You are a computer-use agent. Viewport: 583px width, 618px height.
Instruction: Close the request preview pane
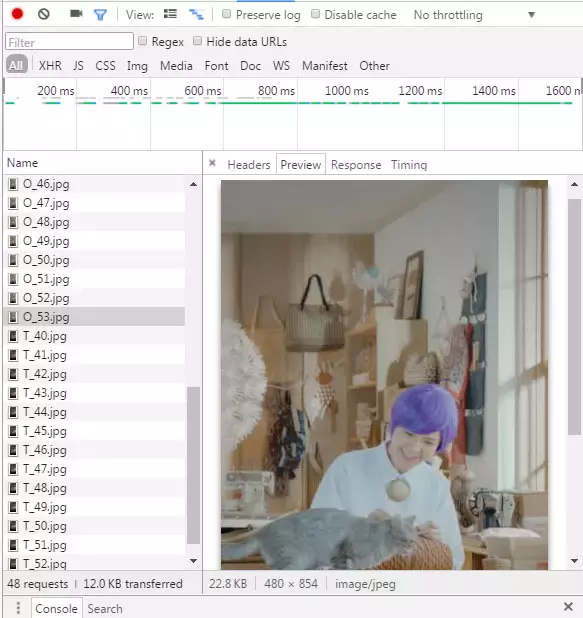212,163
